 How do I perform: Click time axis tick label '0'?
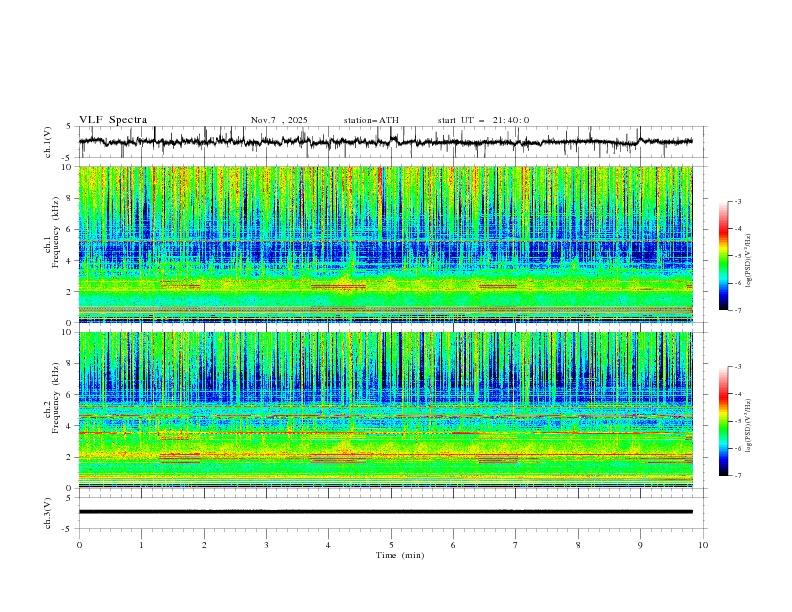(79, 545)
